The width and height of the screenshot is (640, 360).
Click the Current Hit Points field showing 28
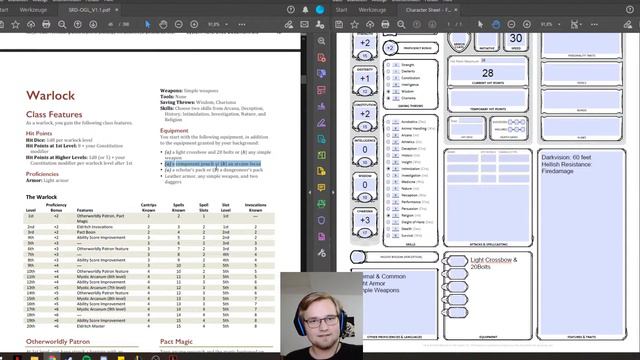(x=488, y=73)
